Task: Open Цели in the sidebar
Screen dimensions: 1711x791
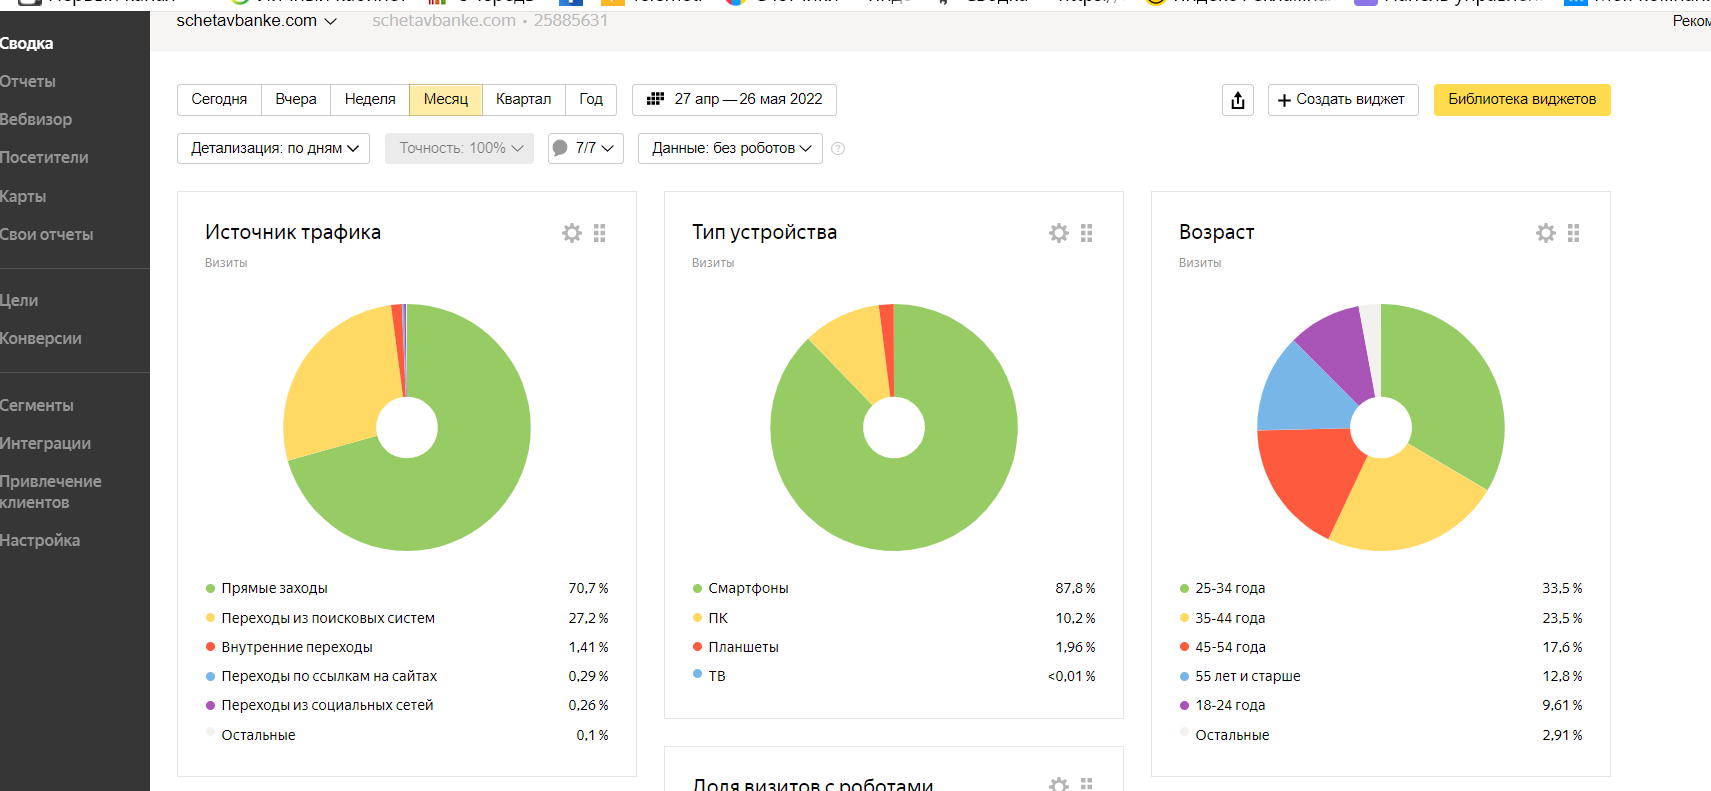Action: coord(19,300)
